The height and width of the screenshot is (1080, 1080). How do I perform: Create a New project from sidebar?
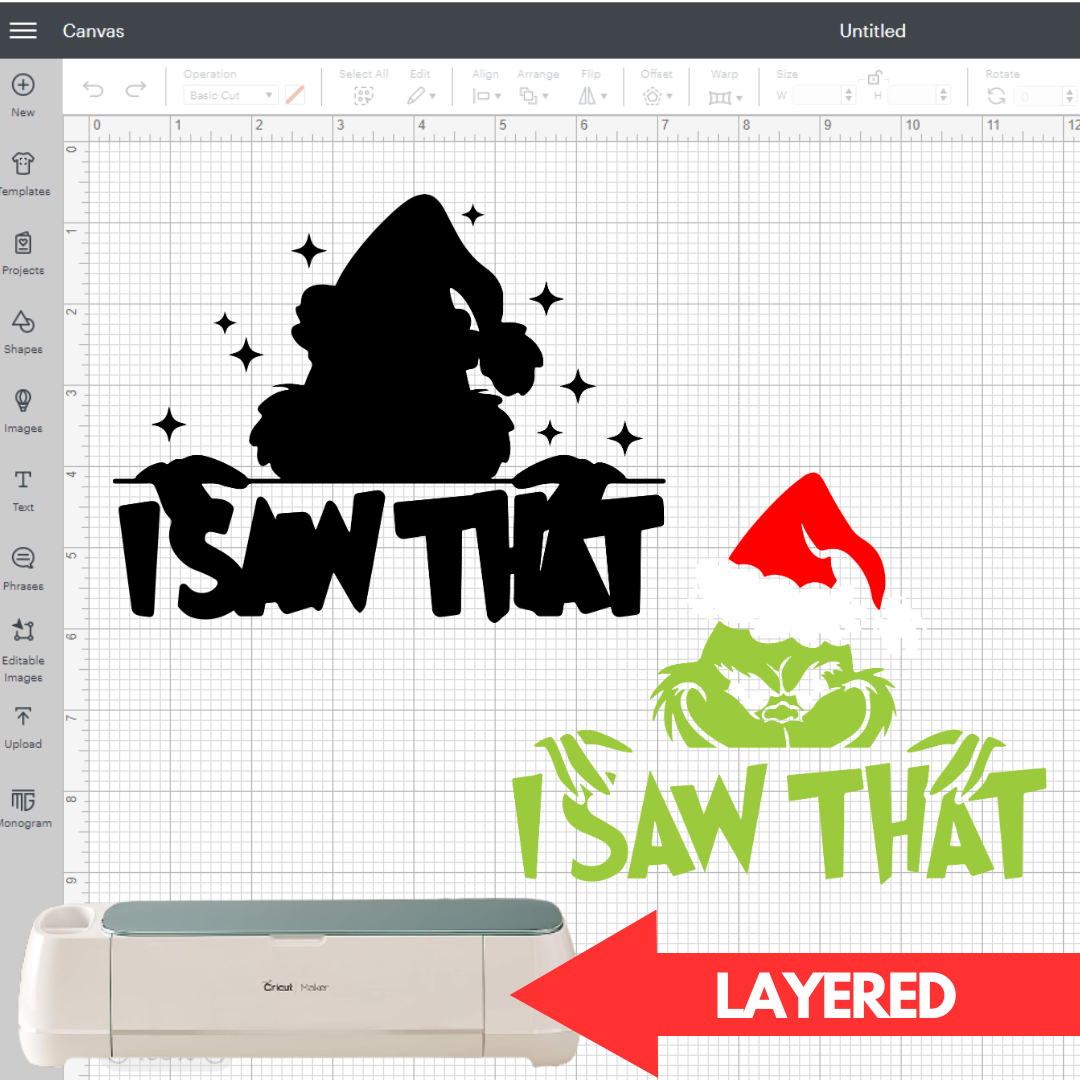click(23, 95)
